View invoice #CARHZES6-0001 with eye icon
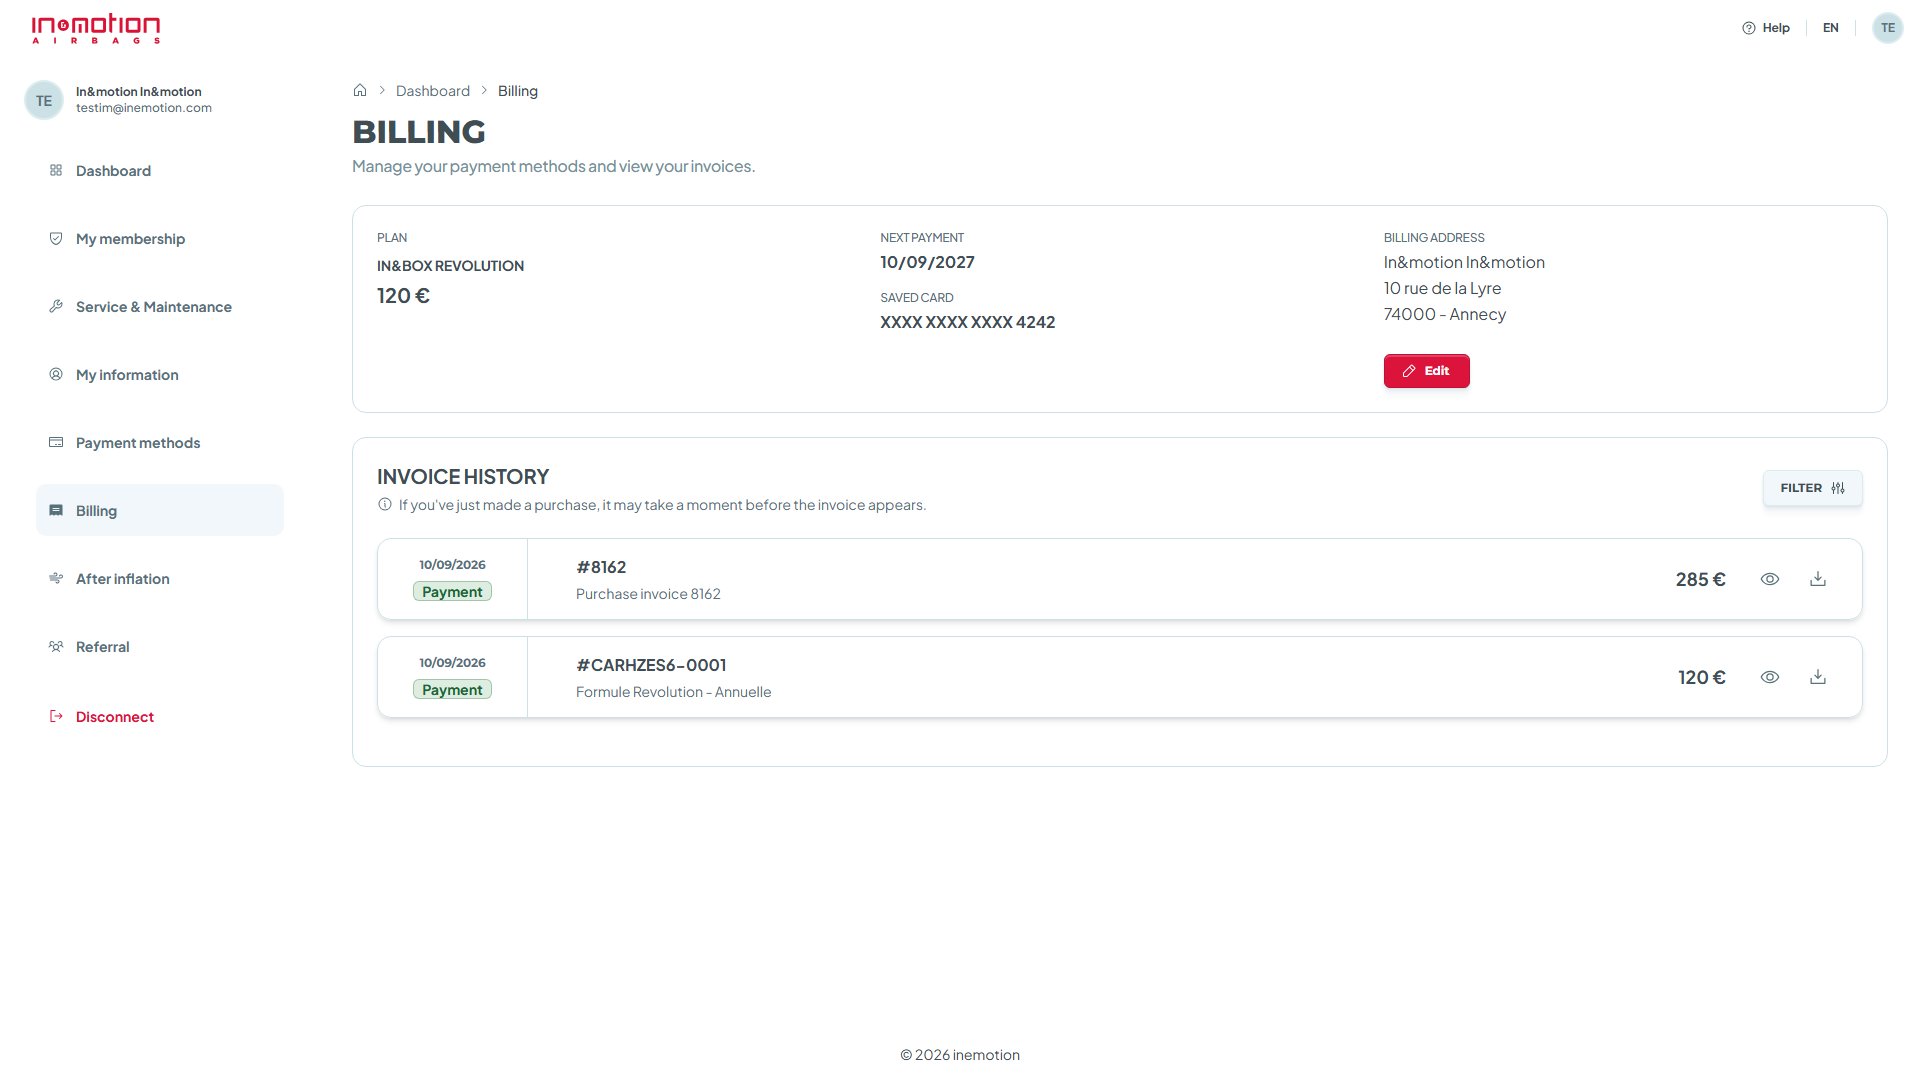The height and width of the screenshot is (1080, 1920). coord(1770,677)
